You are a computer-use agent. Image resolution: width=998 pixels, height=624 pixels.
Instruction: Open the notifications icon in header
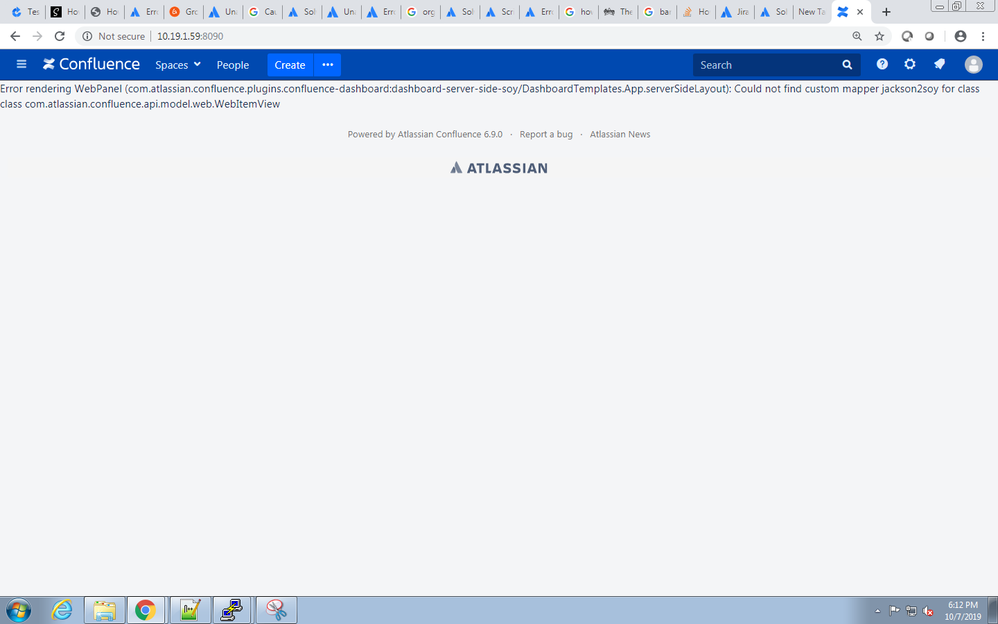[x=939, y=64]
